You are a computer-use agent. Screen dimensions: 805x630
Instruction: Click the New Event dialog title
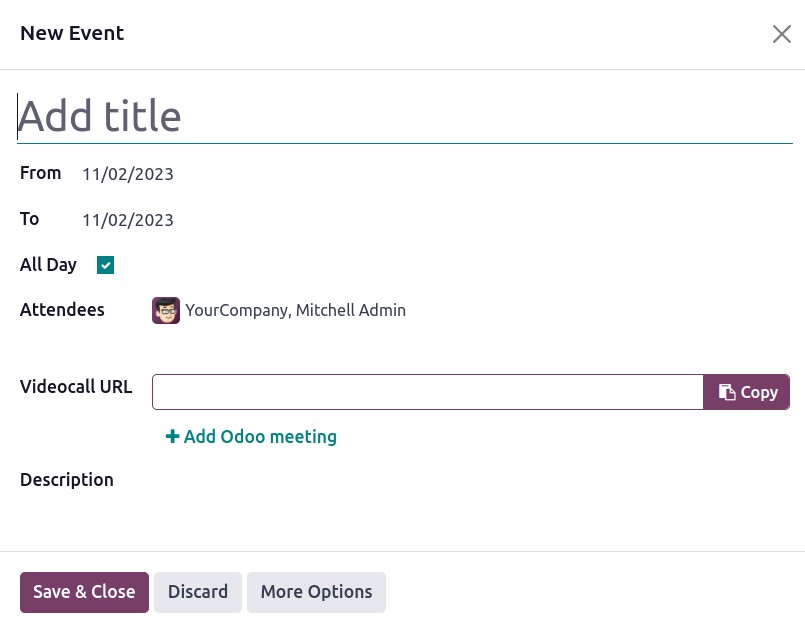point(72,33)
